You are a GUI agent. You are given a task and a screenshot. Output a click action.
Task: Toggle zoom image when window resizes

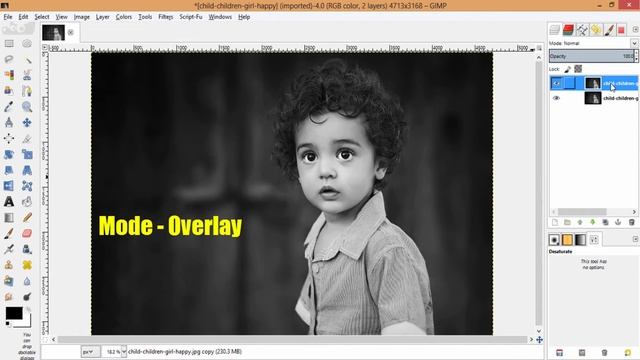[539, 48]
